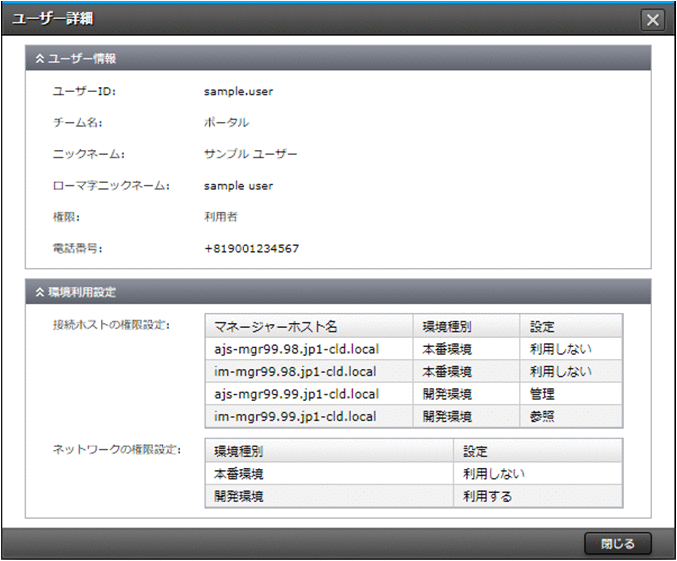Select host ajs-mgr99.99.jp1-cld.local
This screenshot has width=677, height=561.
[x=296, y=394]
